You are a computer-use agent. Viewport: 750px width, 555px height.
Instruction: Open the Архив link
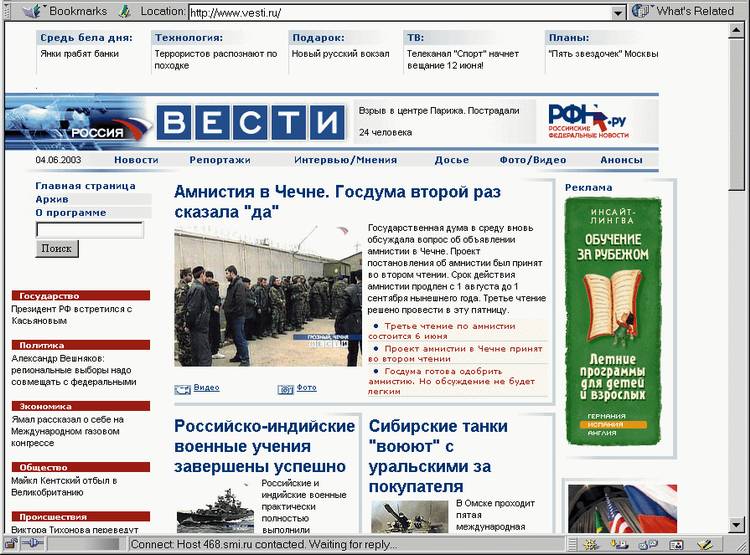click(52, 200)
